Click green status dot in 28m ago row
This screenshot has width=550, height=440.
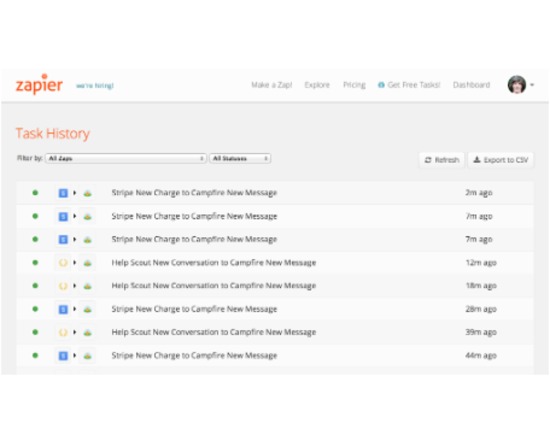click(35, 309)
